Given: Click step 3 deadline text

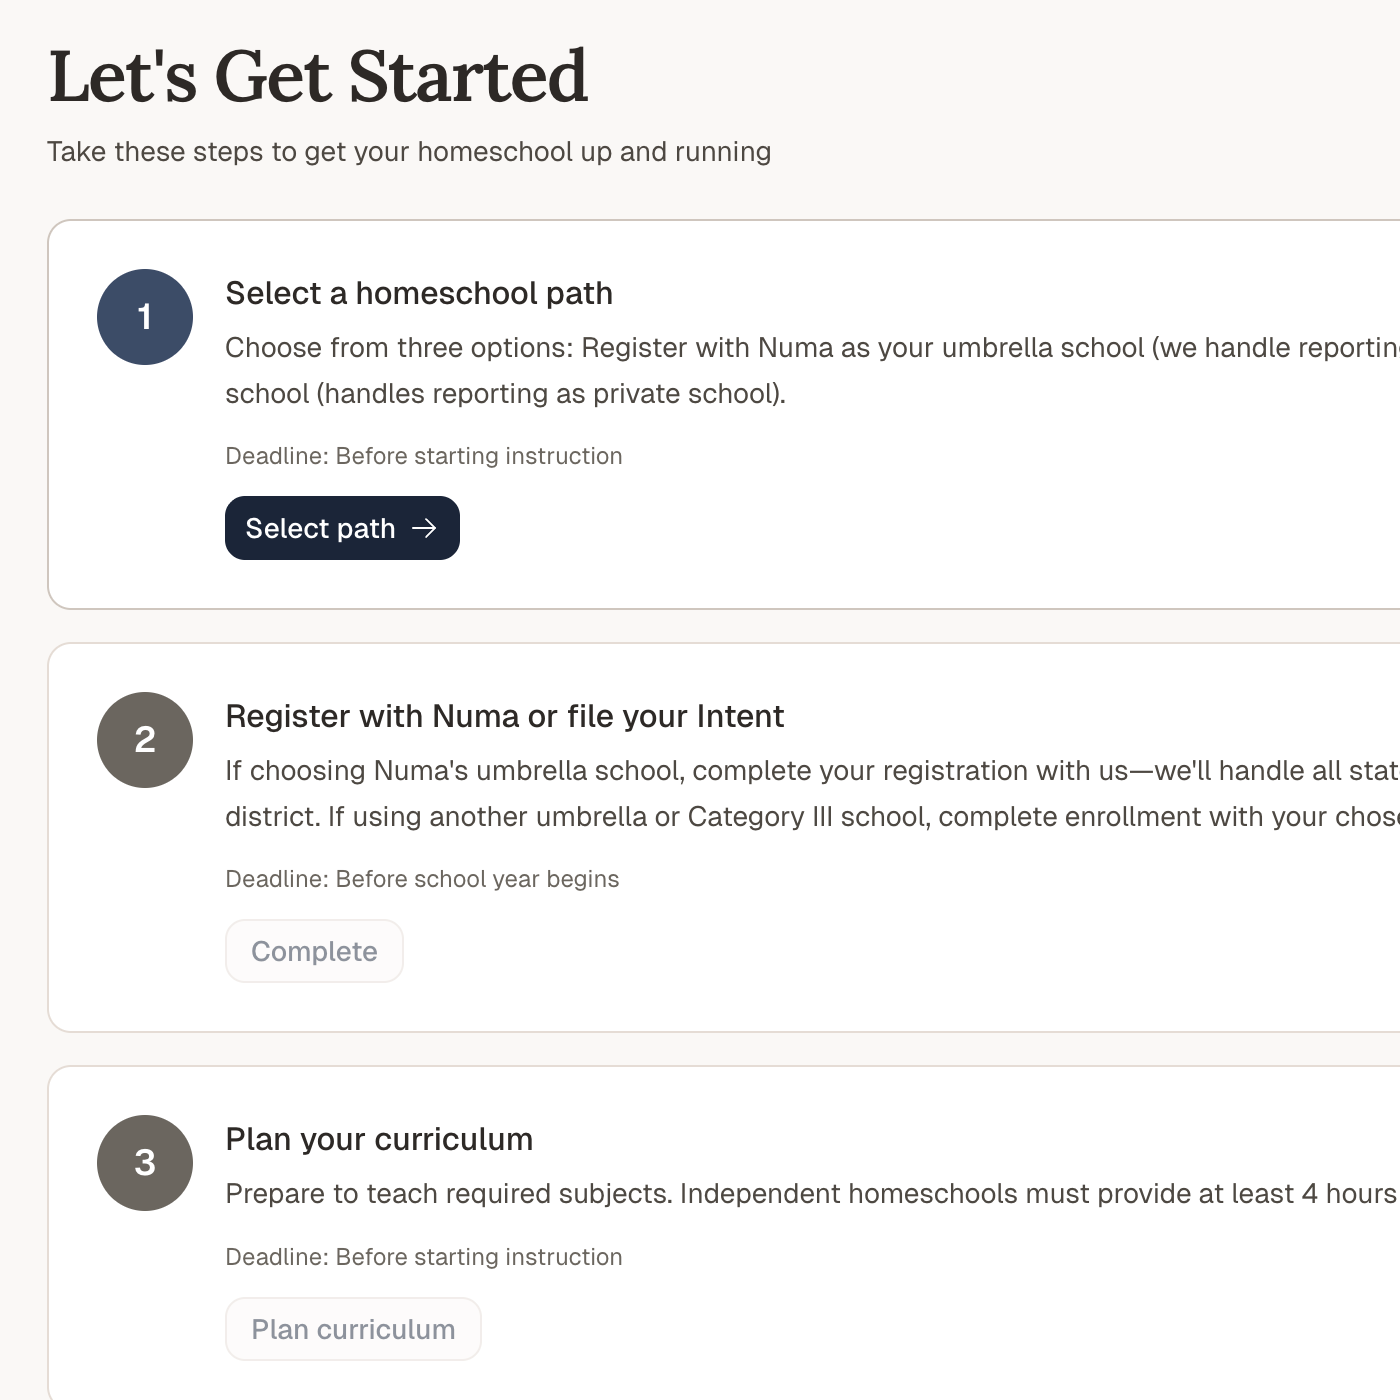Looking at the screenshot, I should click(x=424, y=1257).
